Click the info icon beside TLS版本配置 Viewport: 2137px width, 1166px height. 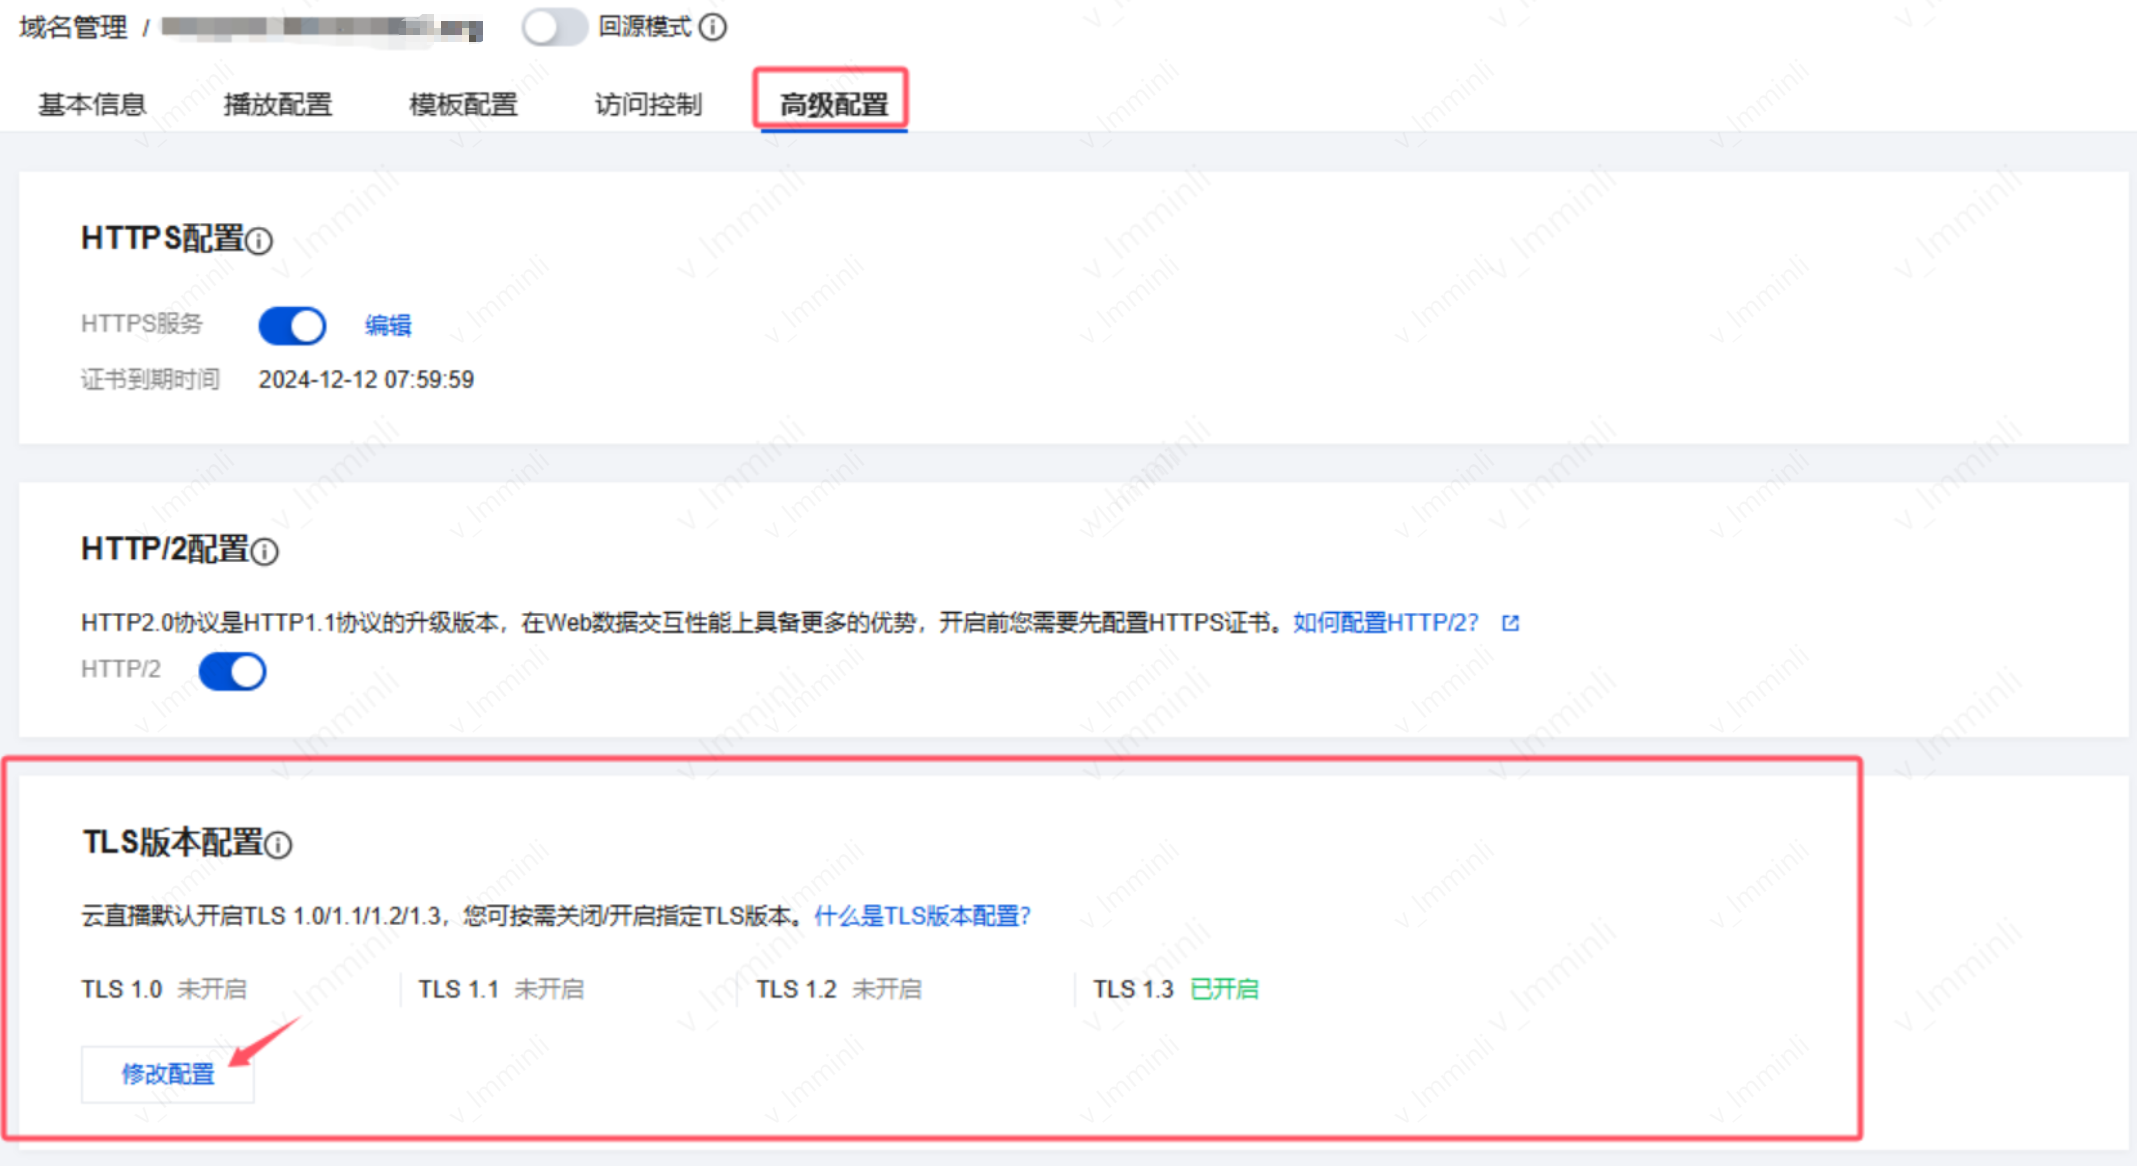point(279,845)
